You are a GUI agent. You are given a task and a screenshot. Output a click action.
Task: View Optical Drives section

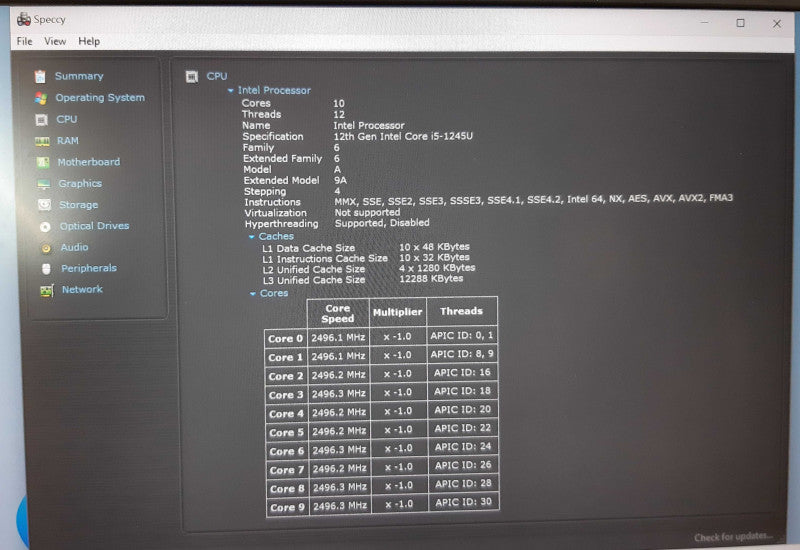coord(94,226)
